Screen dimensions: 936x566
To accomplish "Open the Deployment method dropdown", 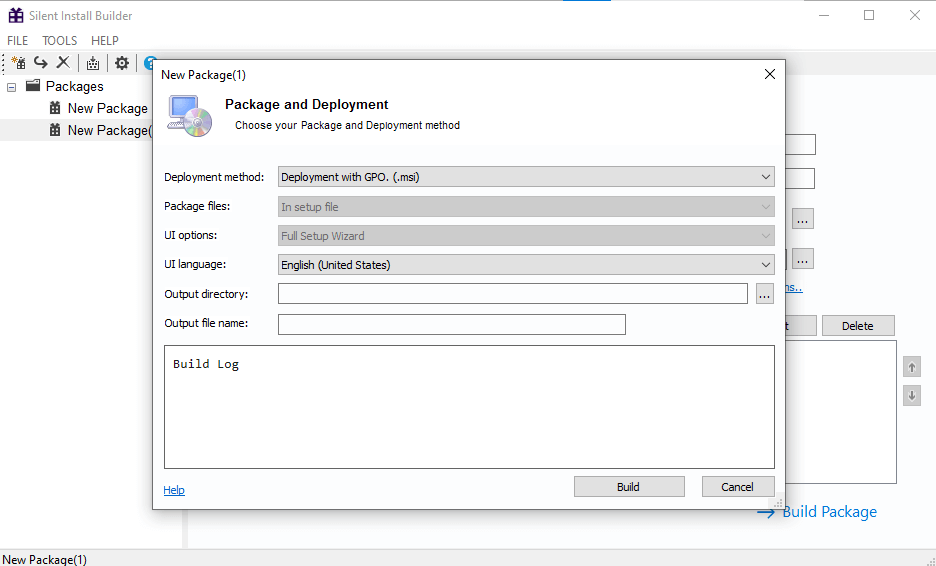I will pyautogui.click(x=526, y=177).
